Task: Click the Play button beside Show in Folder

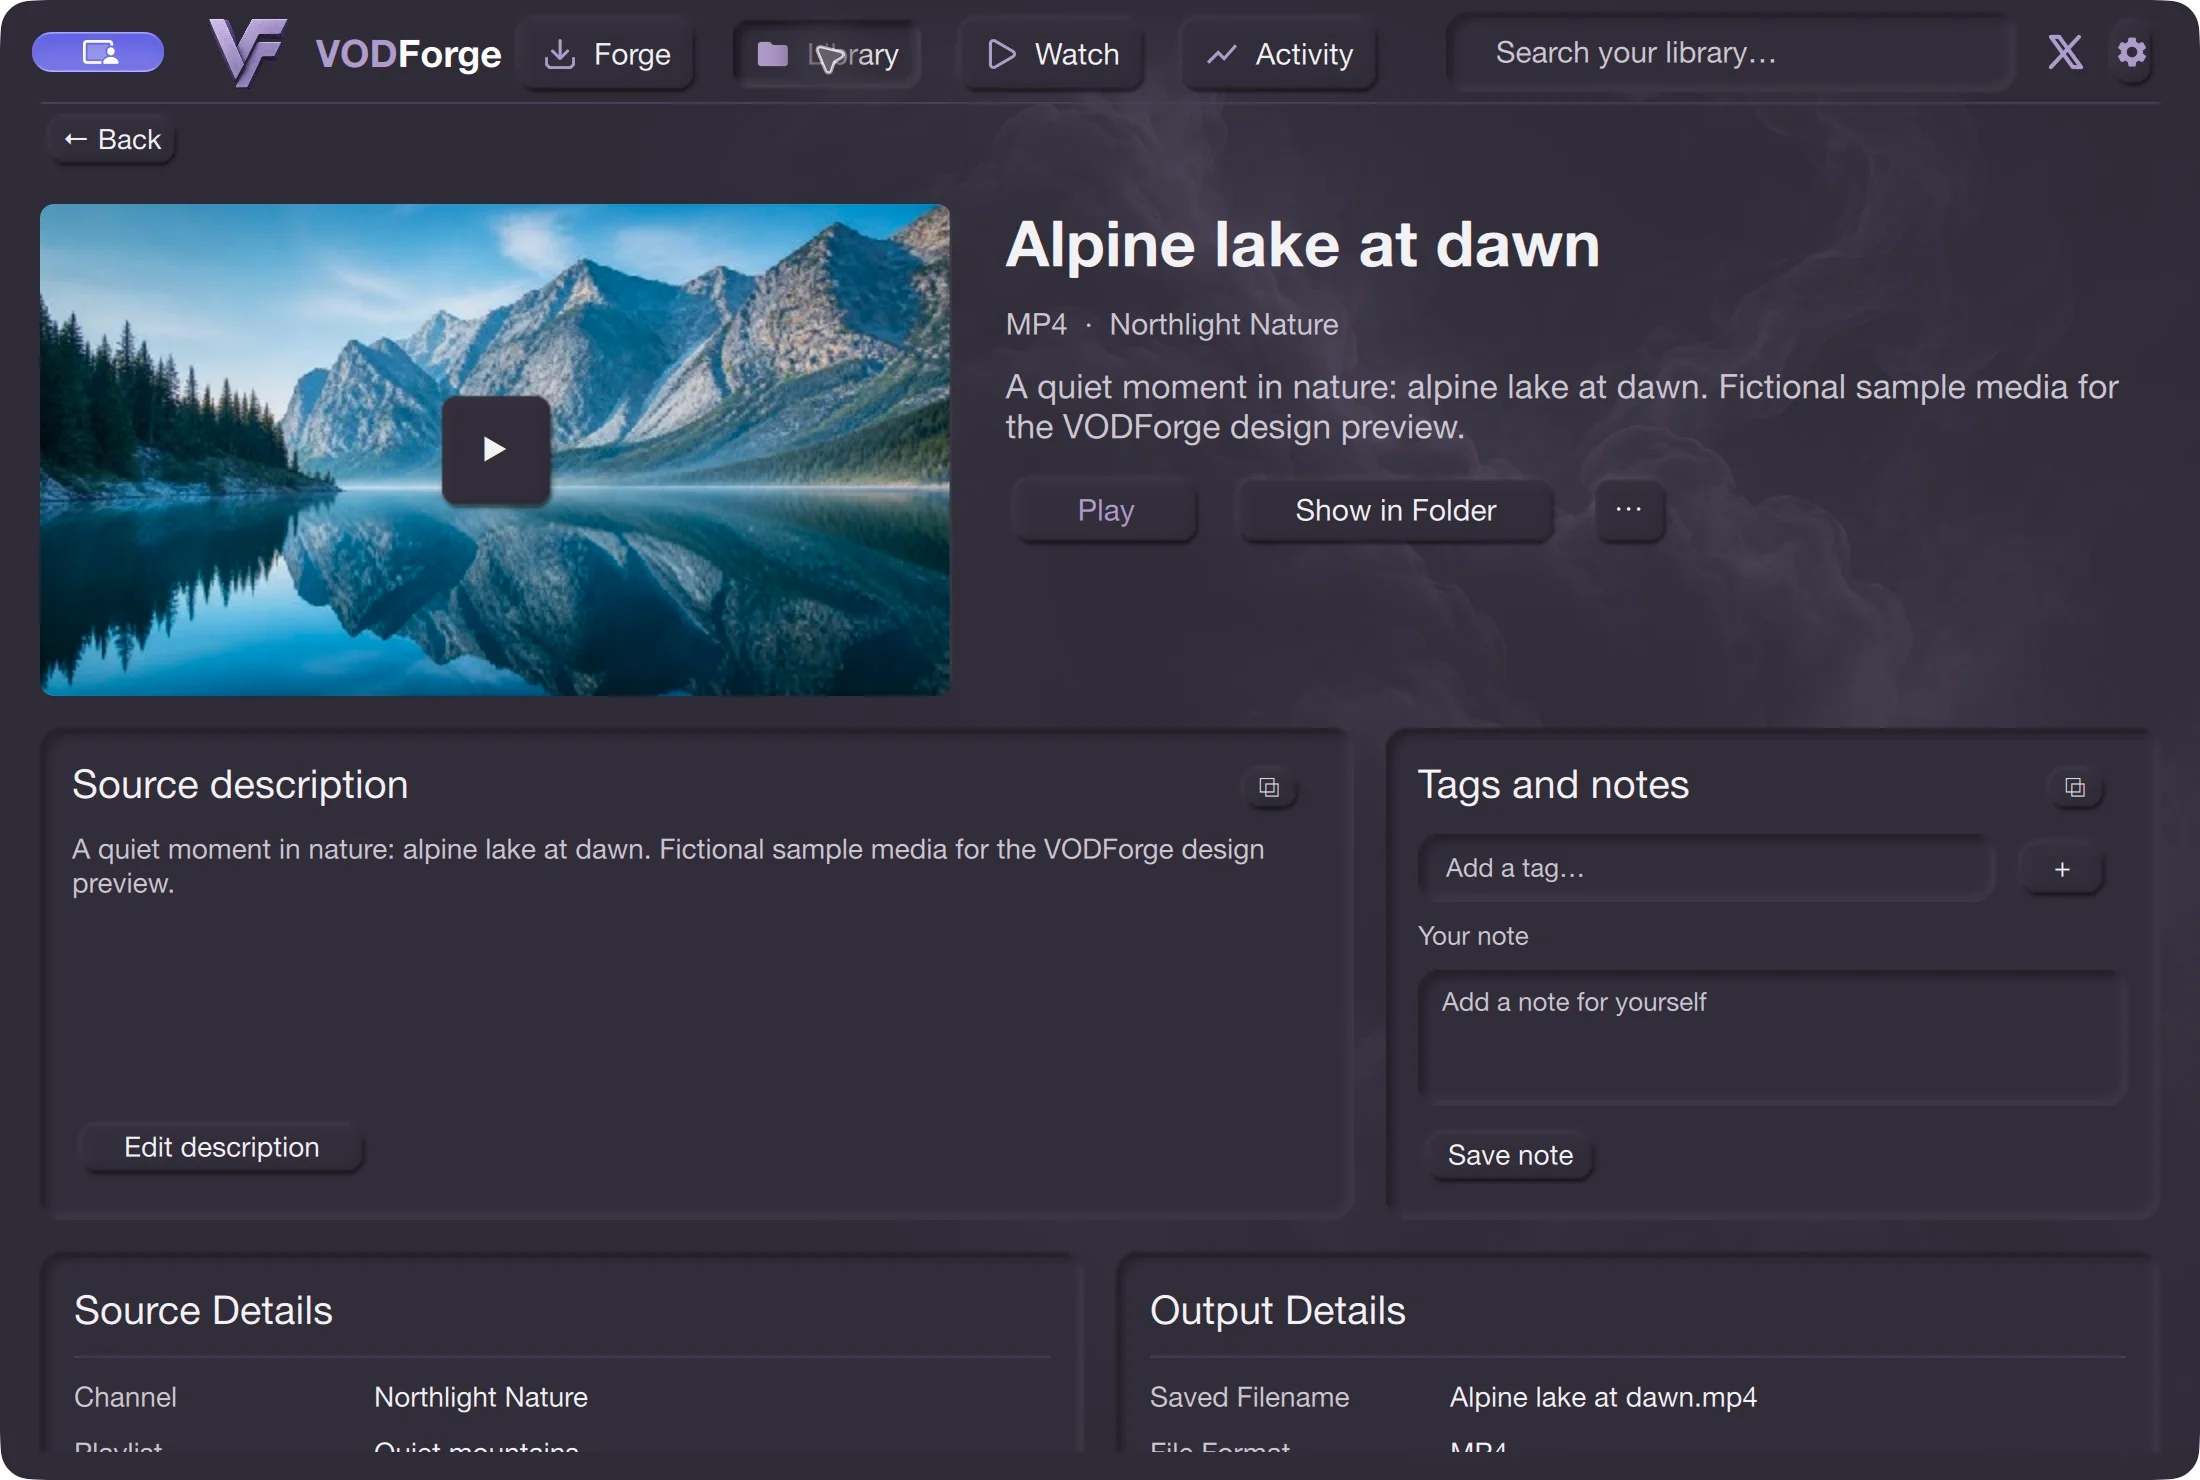Action: pos(1105,510)
